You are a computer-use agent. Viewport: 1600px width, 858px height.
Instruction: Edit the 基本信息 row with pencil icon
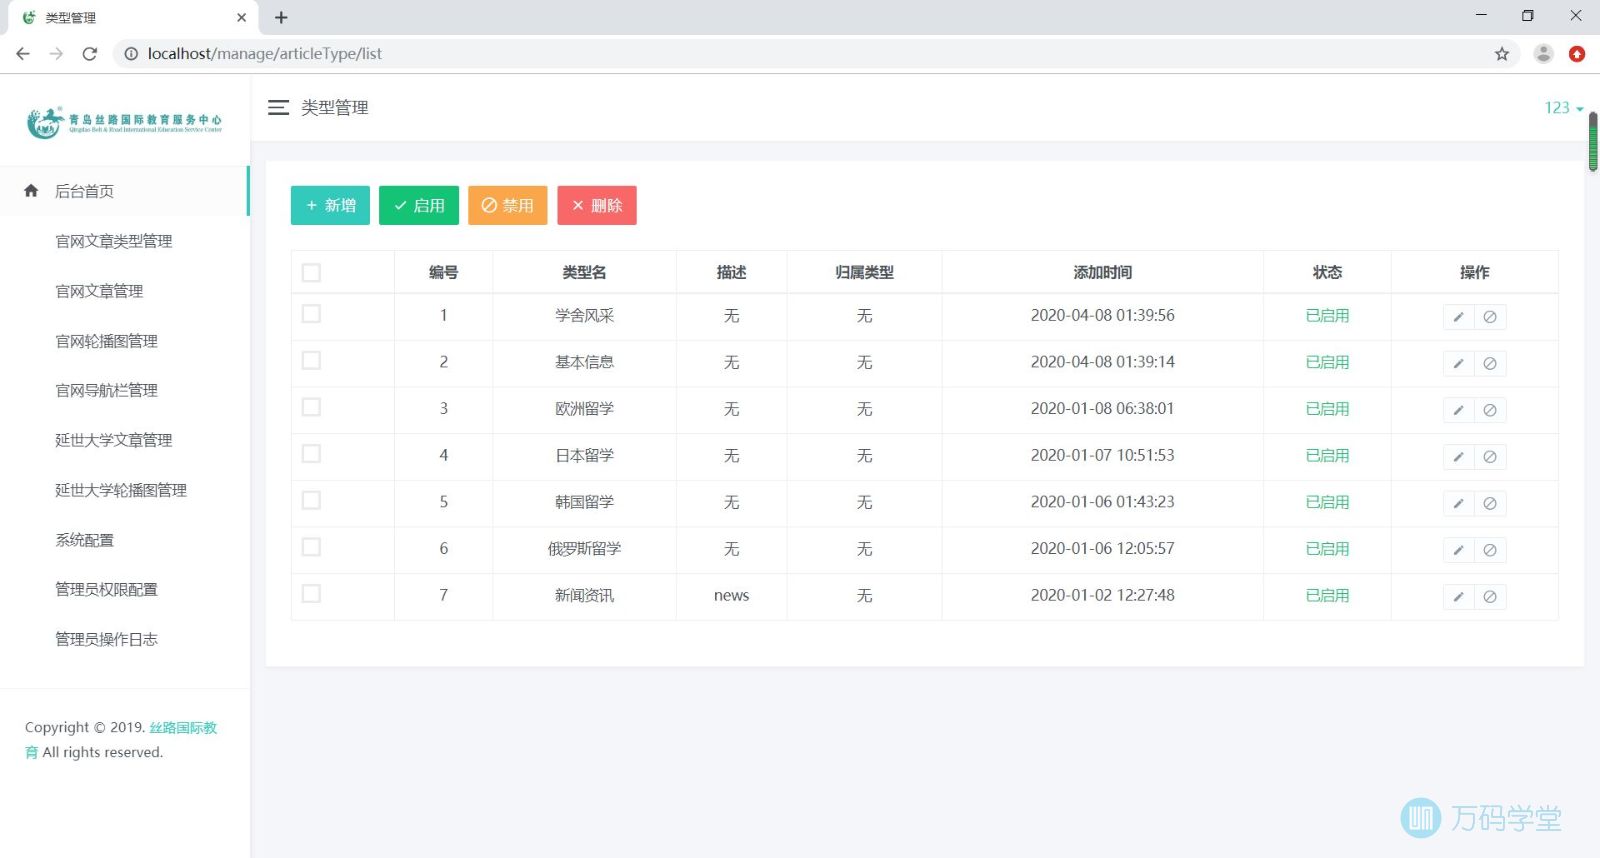tap(1458, 363)
